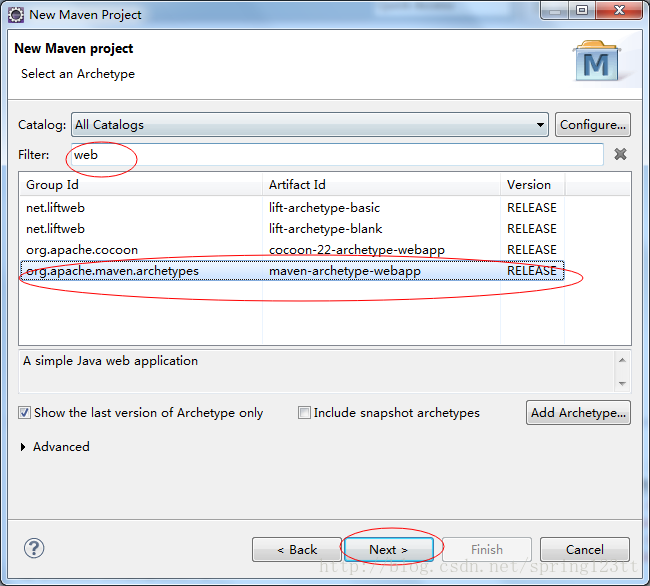
Task: Select the maven-archetype-webapp row
Action: 292,271
